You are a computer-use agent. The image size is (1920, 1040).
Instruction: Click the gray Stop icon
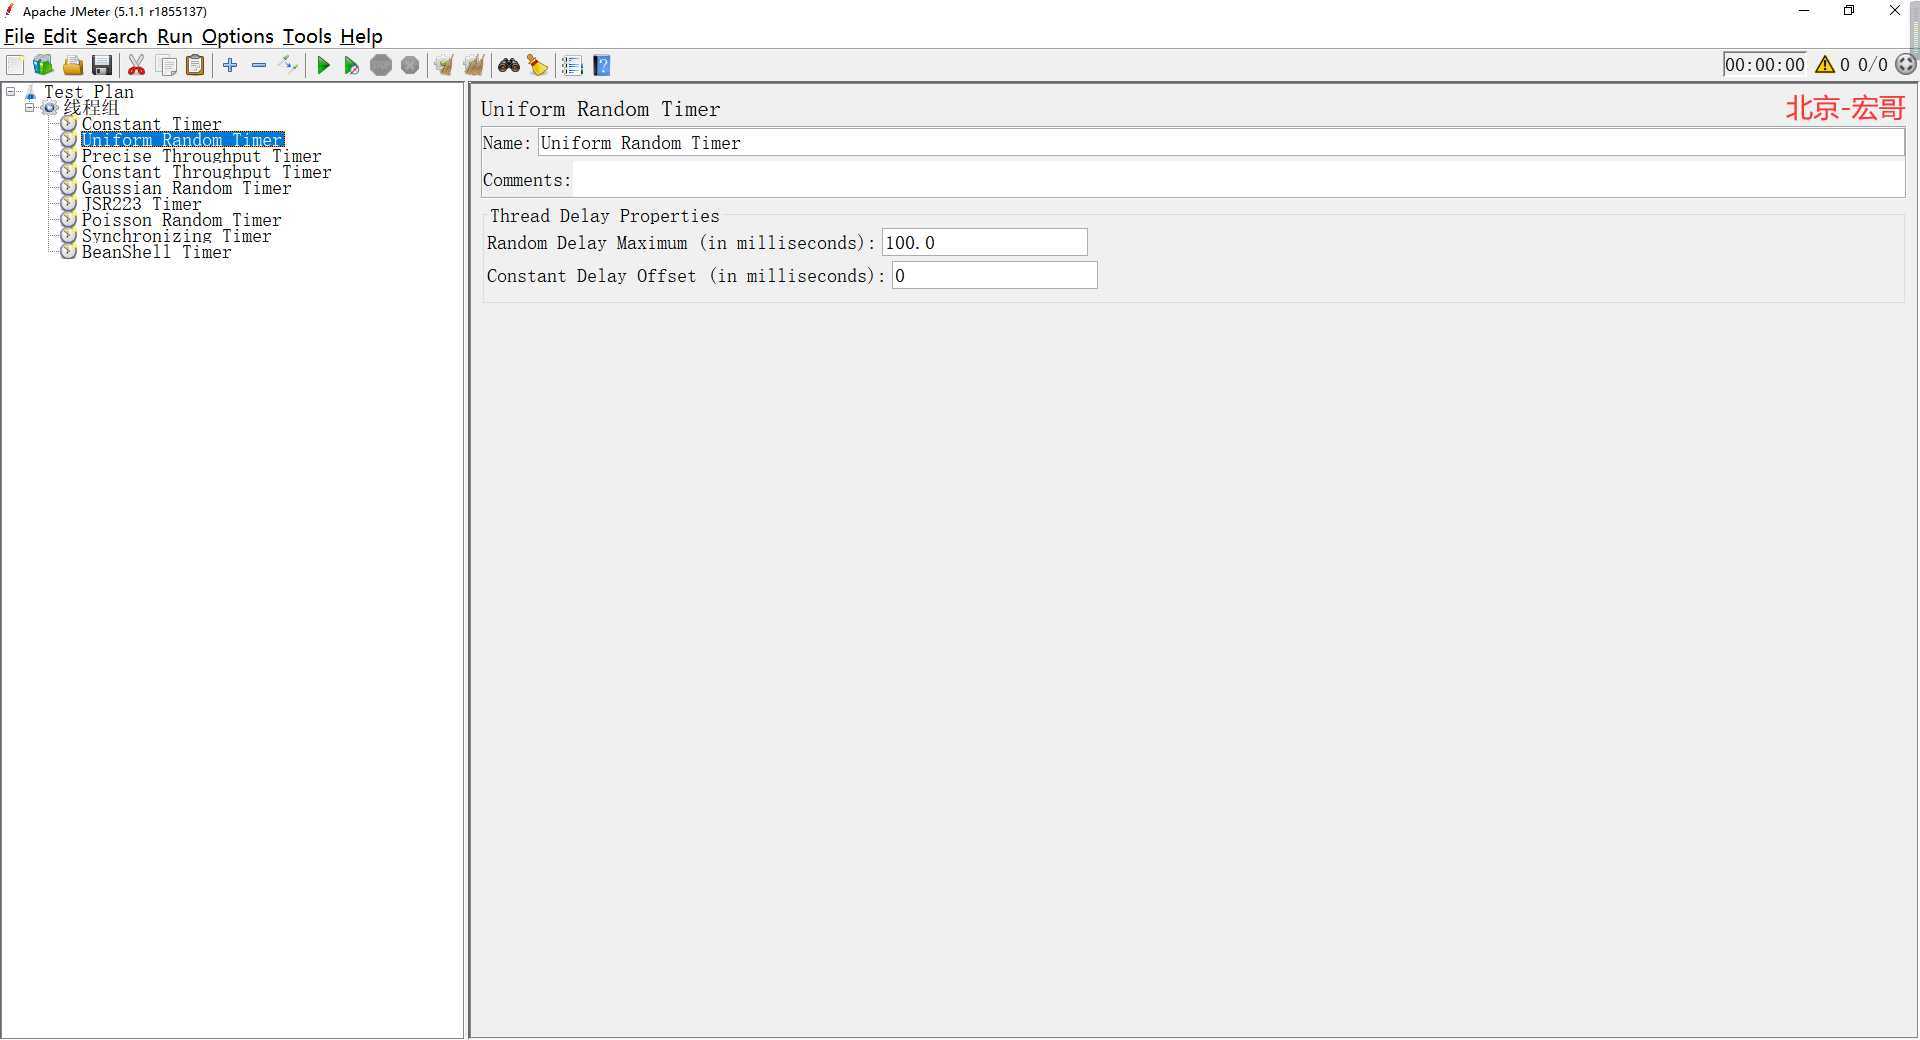pyautogui.click(x=381, y=65)
